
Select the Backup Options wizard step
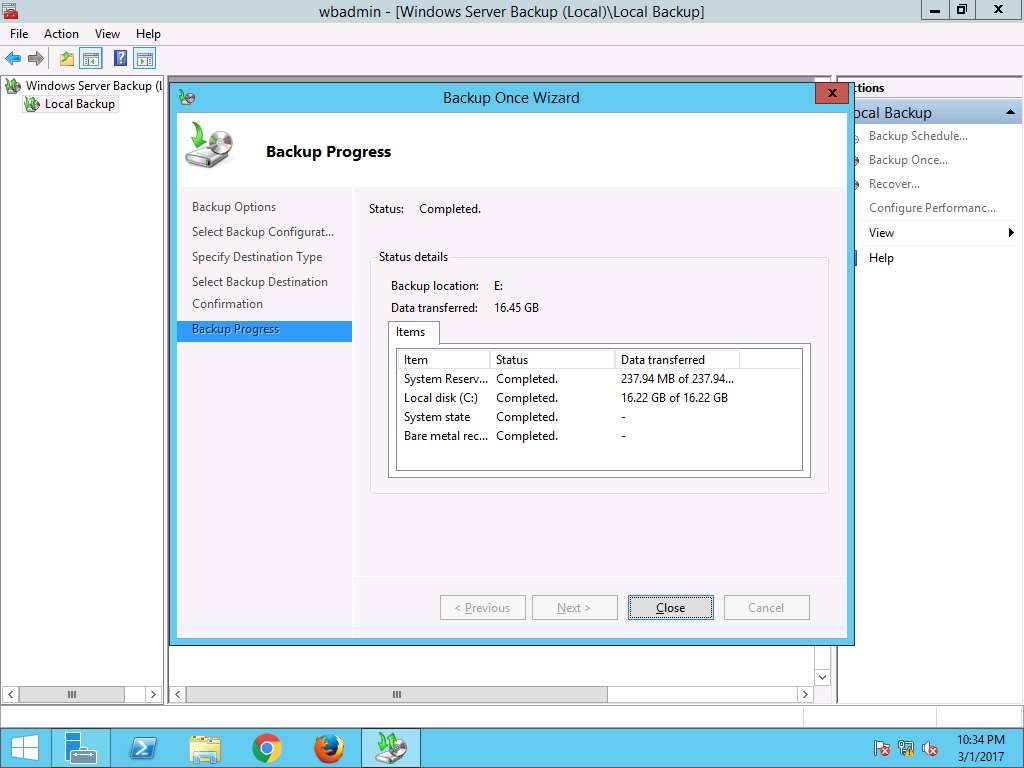coord(234,207)
